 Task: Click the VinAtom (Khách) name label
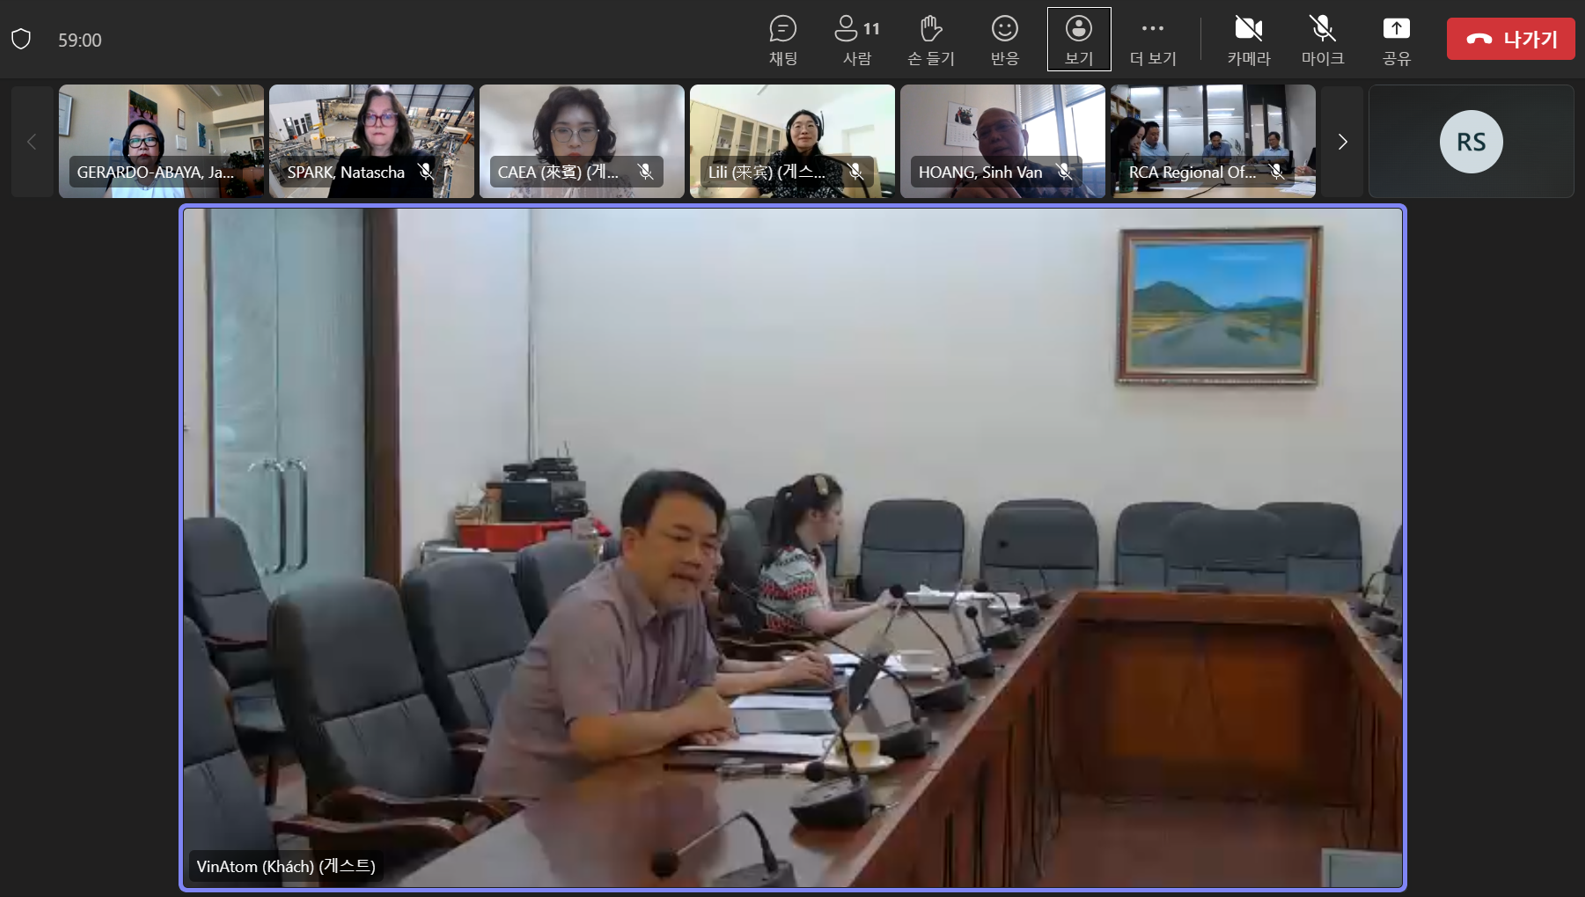coord(286,866)
